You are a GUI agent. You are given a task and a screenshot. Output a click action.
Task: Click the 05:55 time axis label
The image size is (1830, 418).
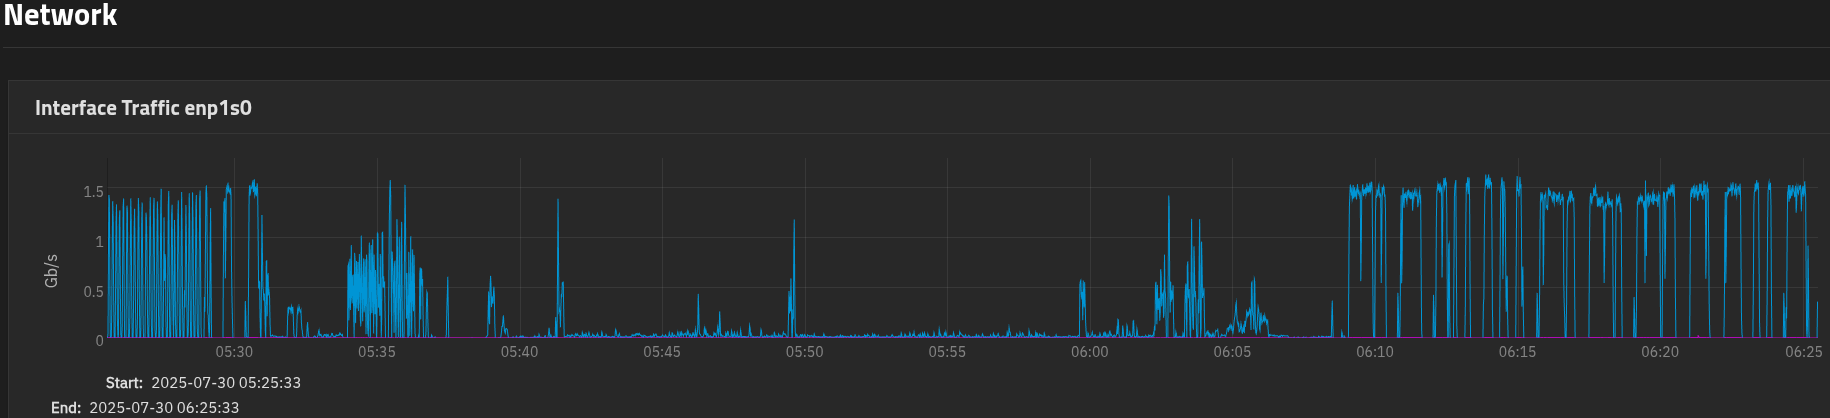947,352
